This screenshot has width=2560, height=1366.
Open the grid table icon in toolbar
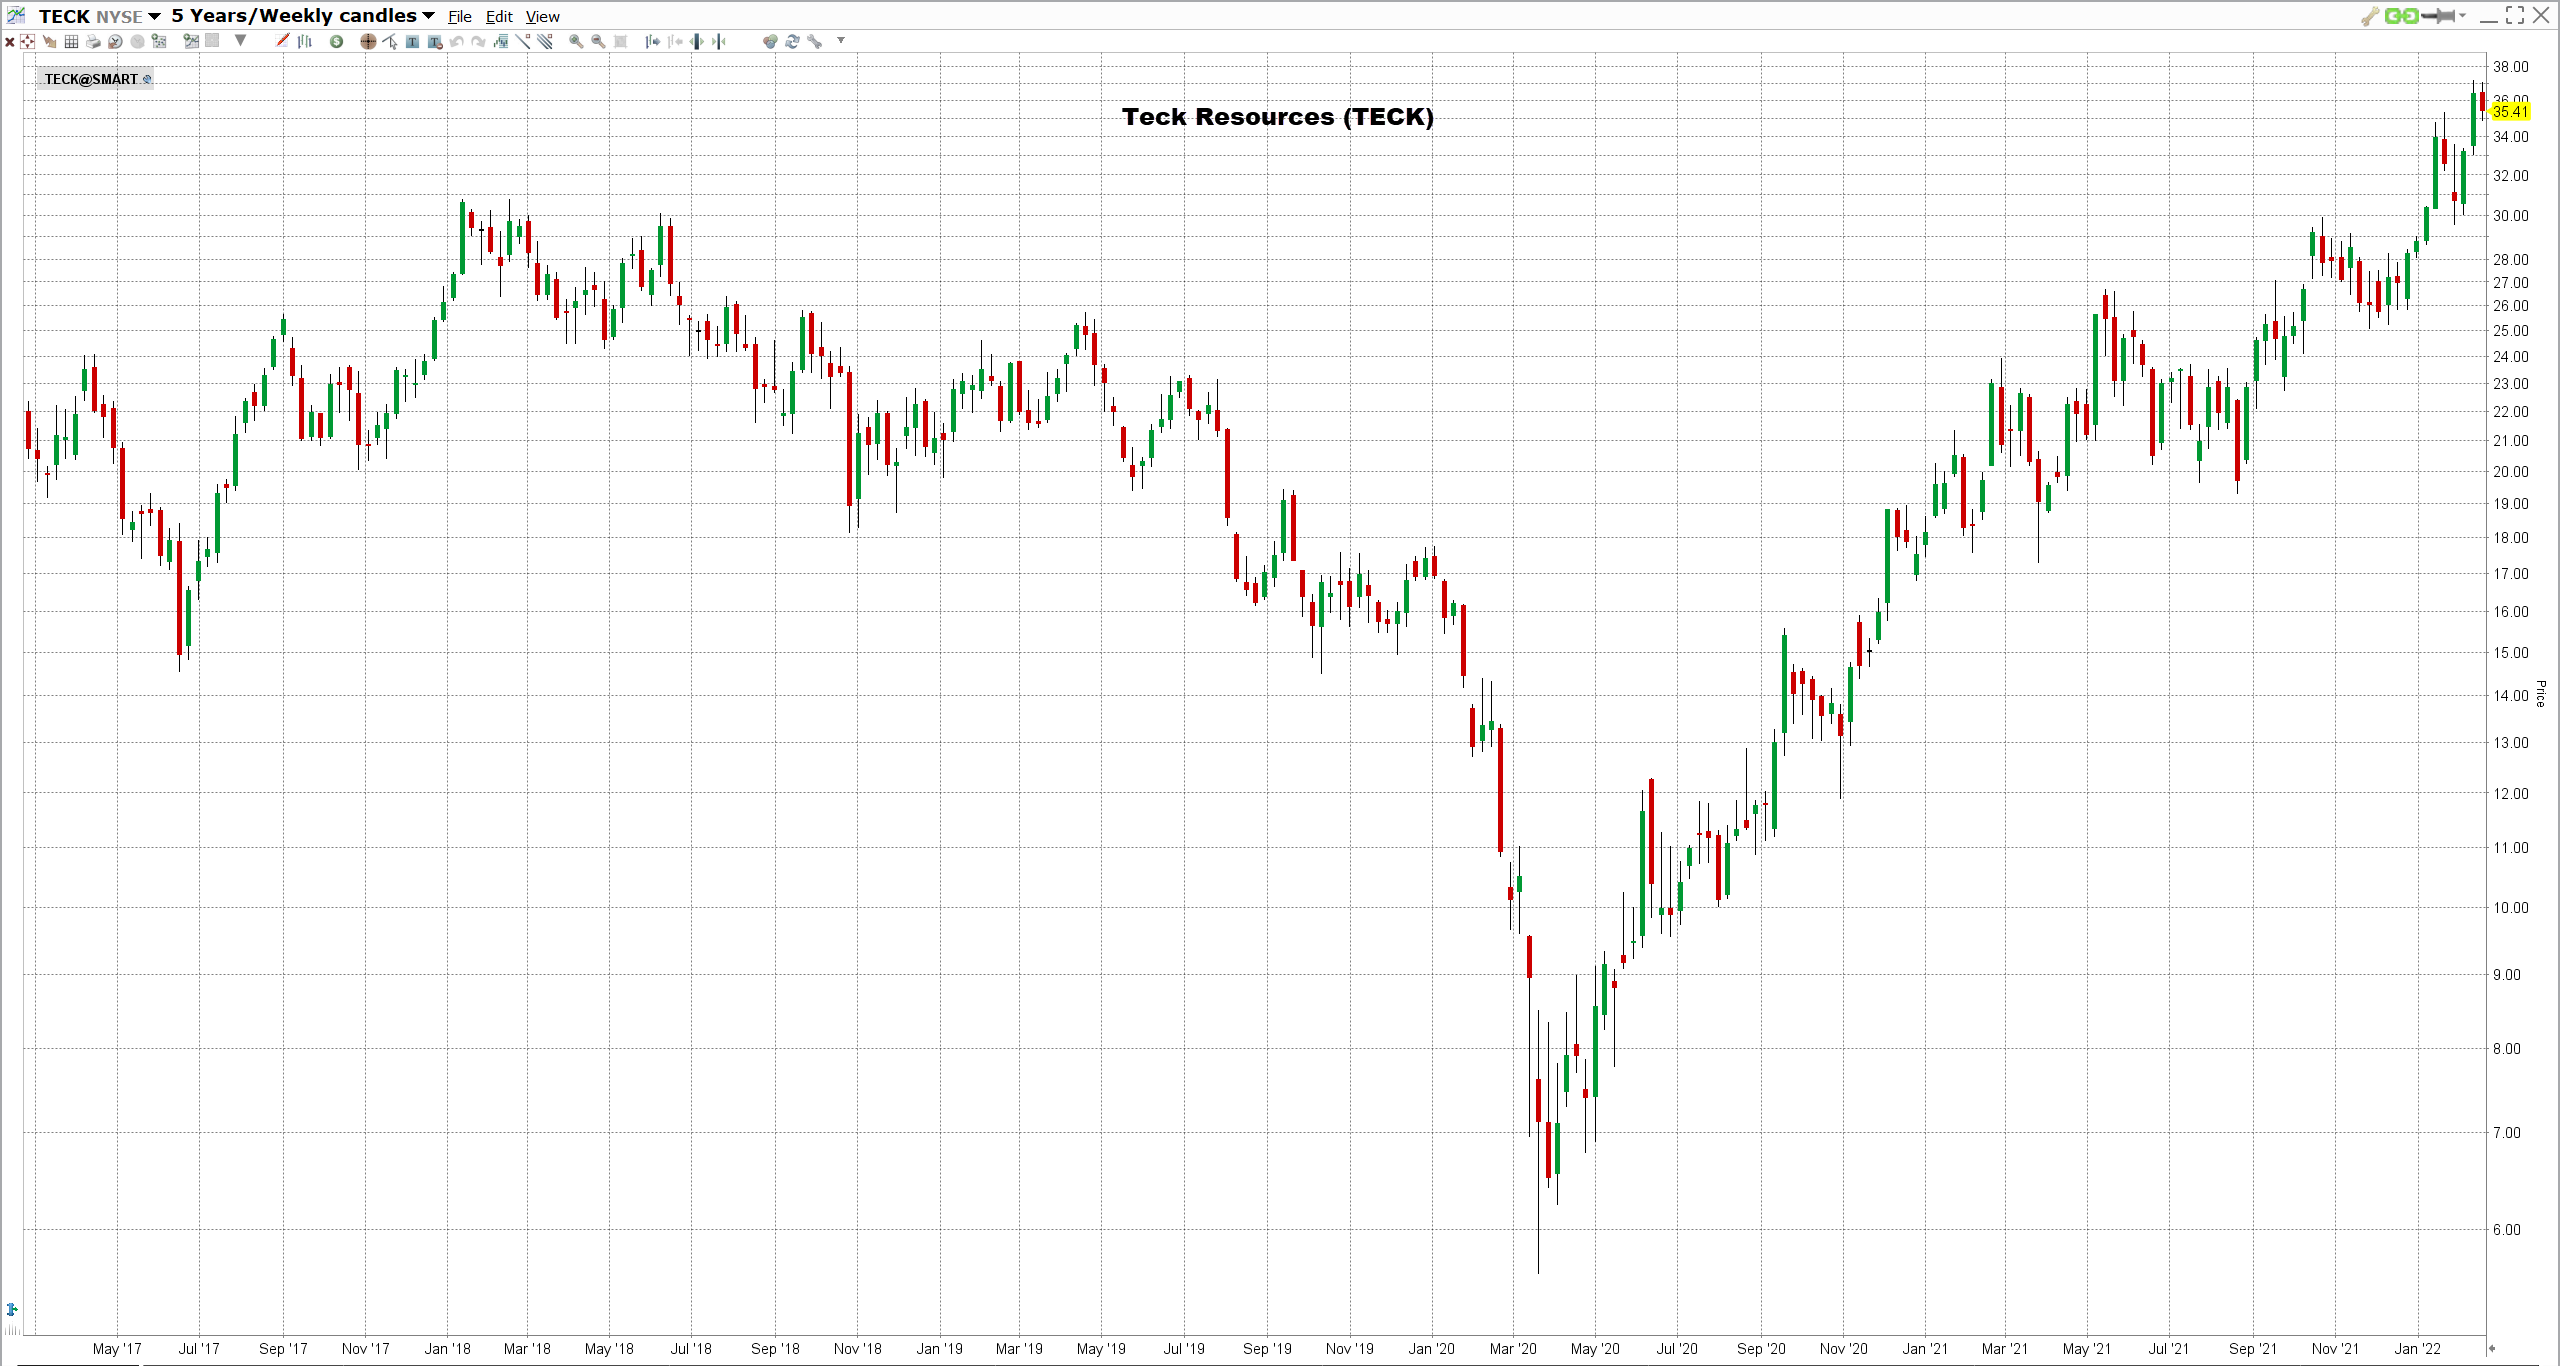tap(71, 41)
